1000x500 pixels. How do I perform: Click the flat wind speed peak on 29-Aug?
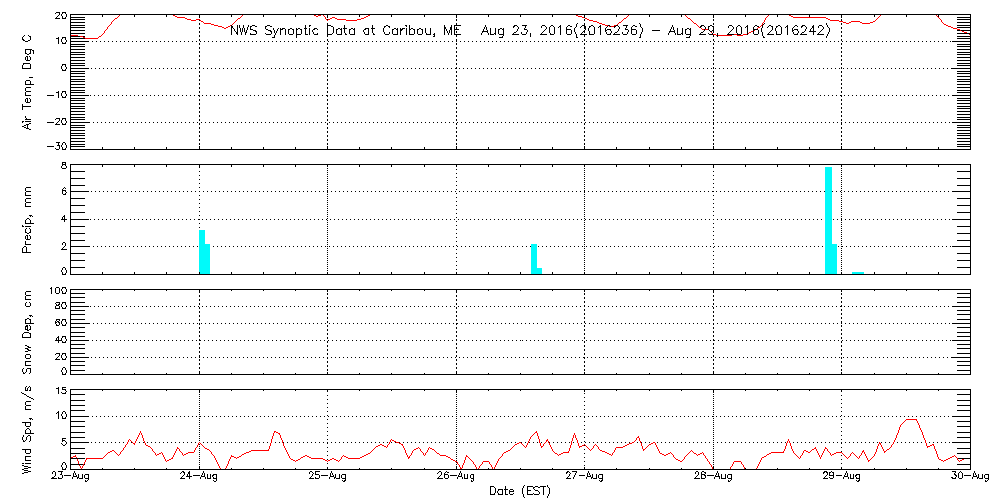[x=911, y=420]
